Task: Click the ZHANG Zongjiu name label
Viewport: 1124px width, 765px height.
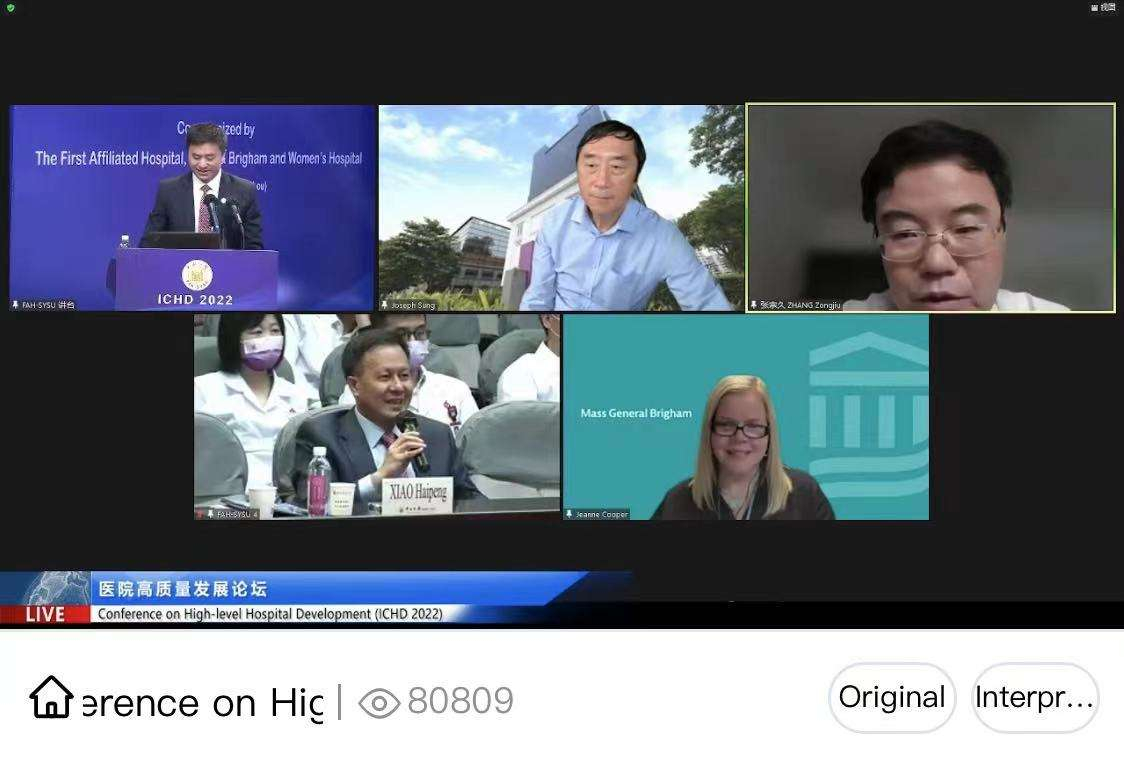Action: 795,305
